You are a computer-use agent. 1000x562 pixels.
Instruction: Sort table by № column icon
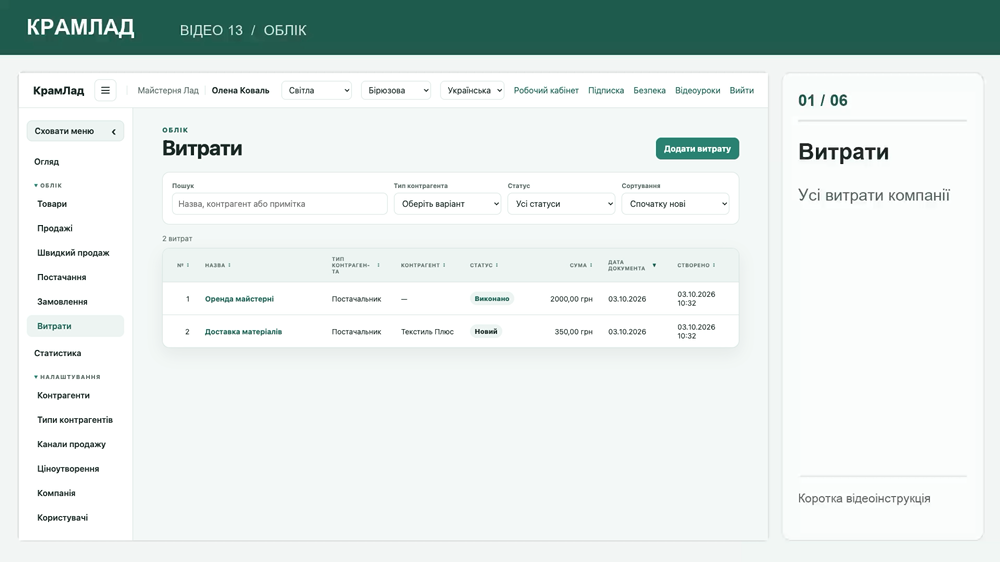pyautogui.click(x=188, y=265)
